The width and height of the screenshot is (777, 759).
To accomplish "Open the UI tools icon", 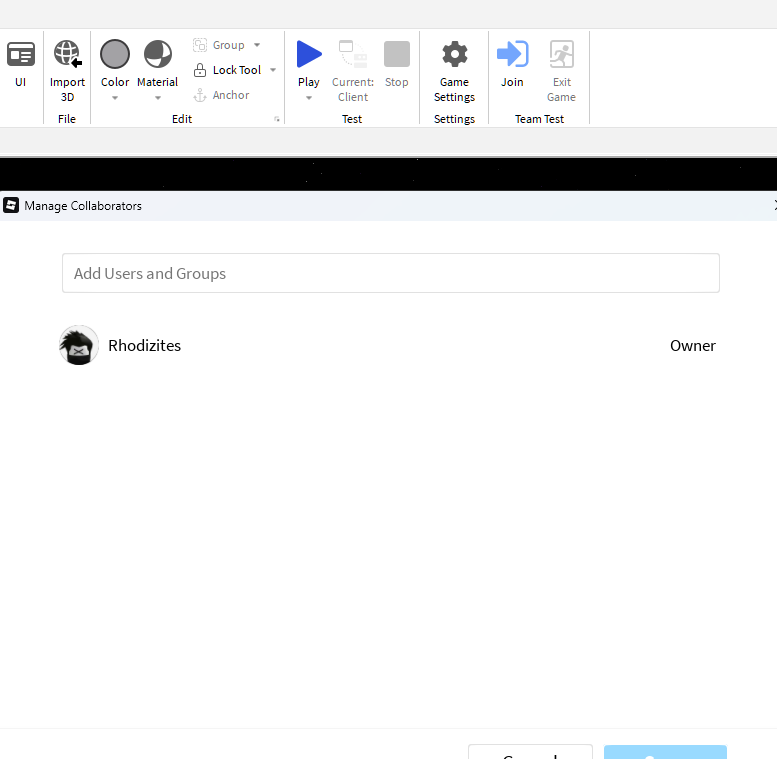I will (x=20, y=55).
